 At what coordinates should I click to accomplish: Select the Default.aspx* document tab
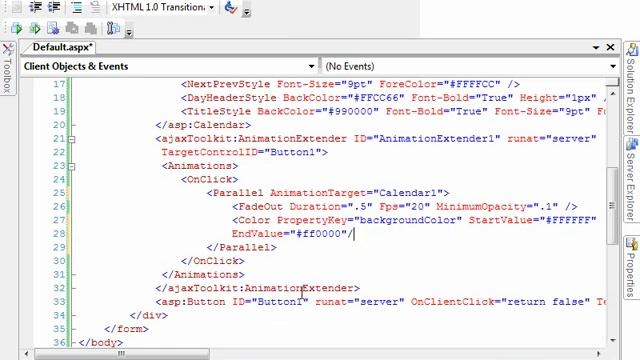(x=62, y=47)
